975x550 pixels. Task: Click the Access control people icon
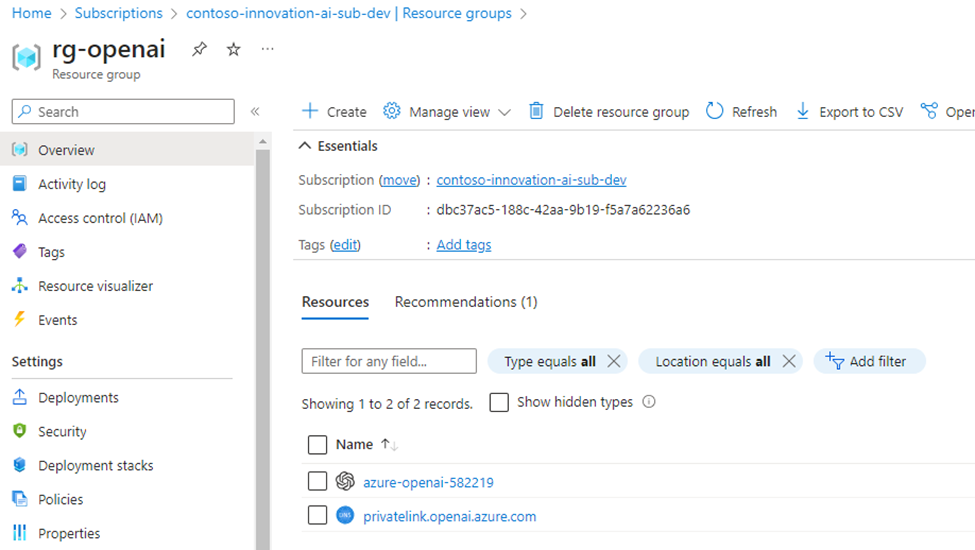click(x=20, y=218)
